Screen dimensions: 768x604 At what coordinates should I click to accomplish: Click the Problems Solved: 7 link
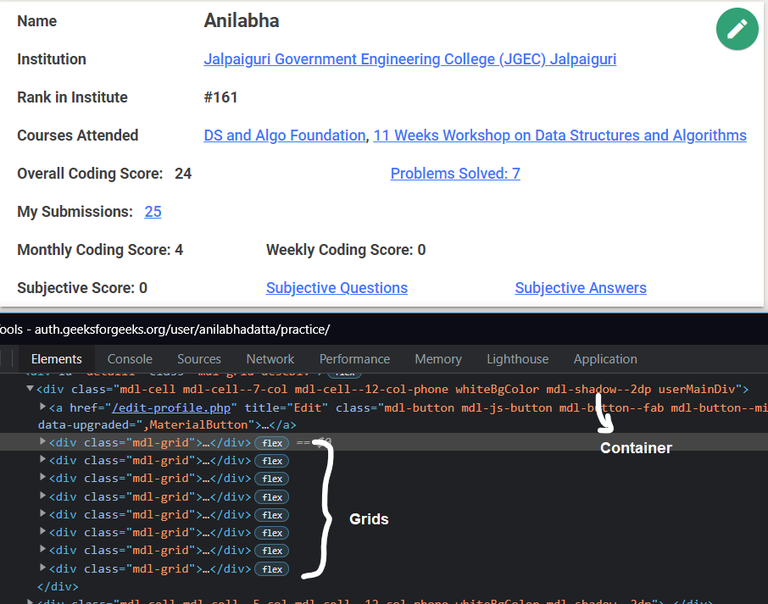point(455,174)
